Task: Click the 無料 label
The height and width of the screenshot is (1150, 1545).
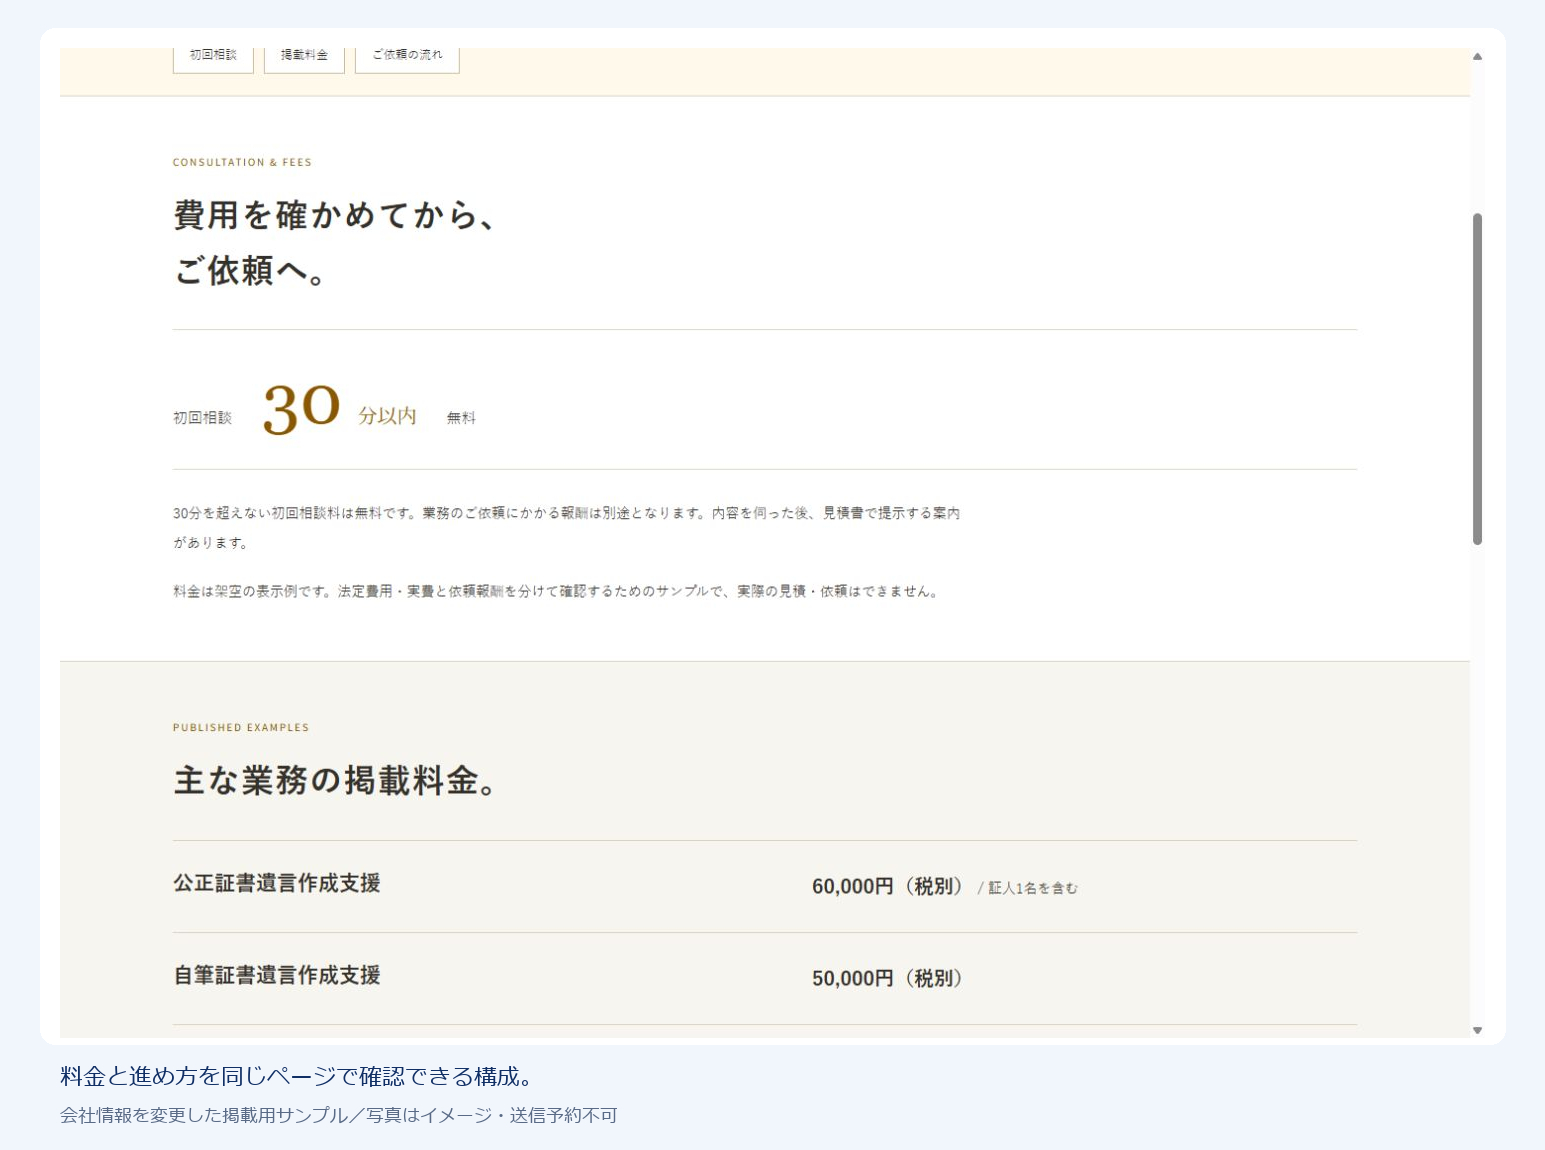Action: tap(461, 418)
